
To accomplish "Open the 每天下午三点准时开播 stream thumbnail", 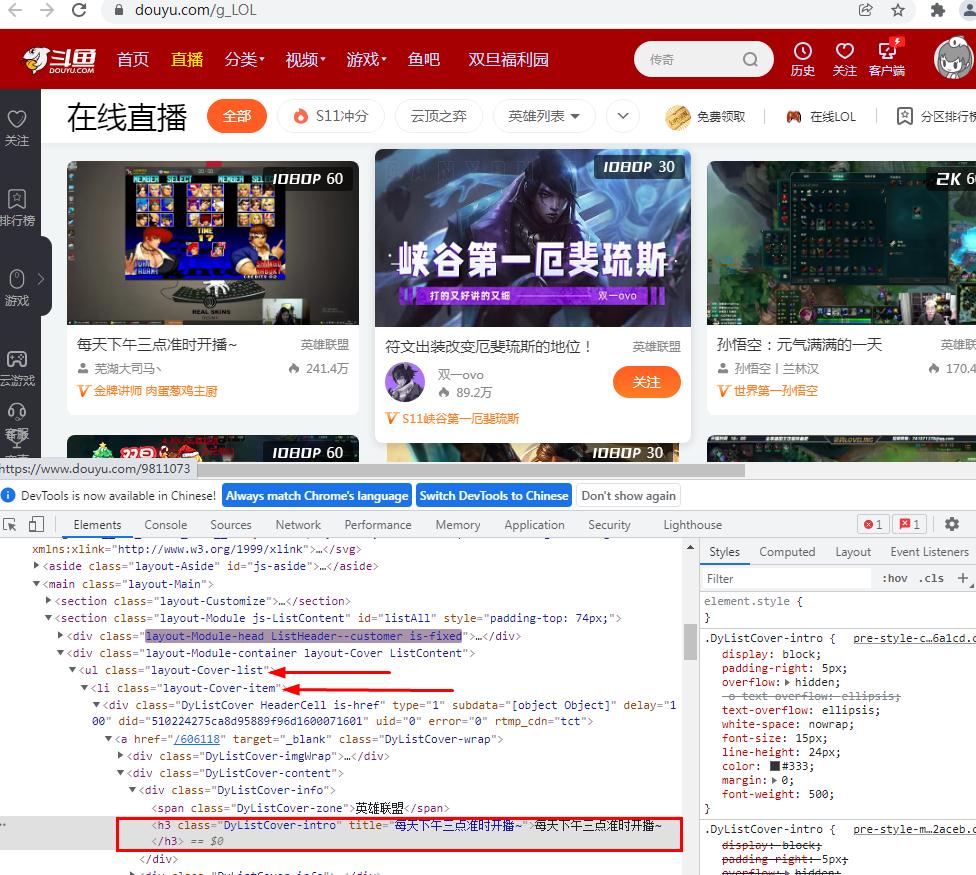I will tap(213, 243).
